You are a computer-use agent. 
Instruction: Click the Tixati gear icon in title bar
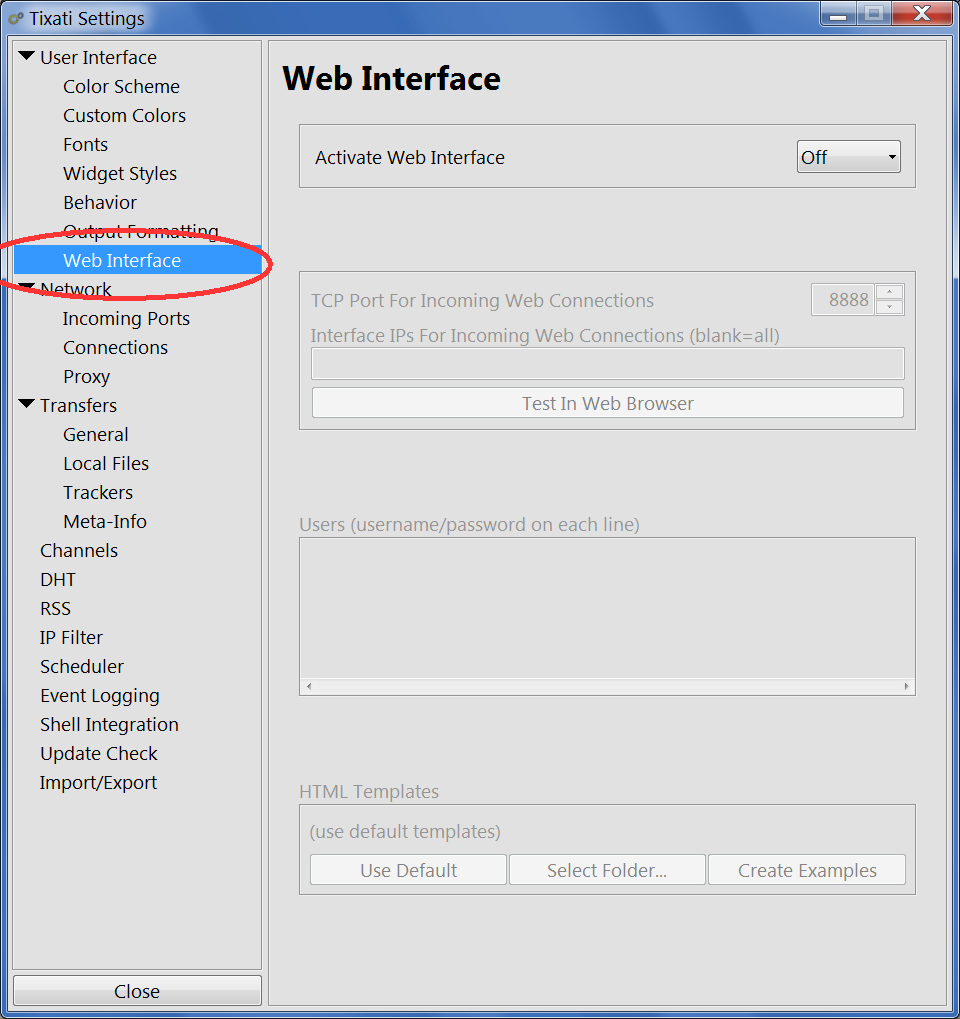(x=16, y=18)
